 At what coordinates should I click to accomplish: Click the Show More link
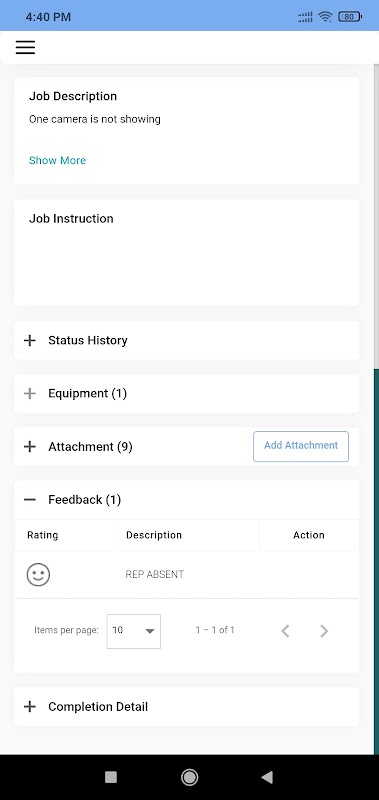pos(57,160)
